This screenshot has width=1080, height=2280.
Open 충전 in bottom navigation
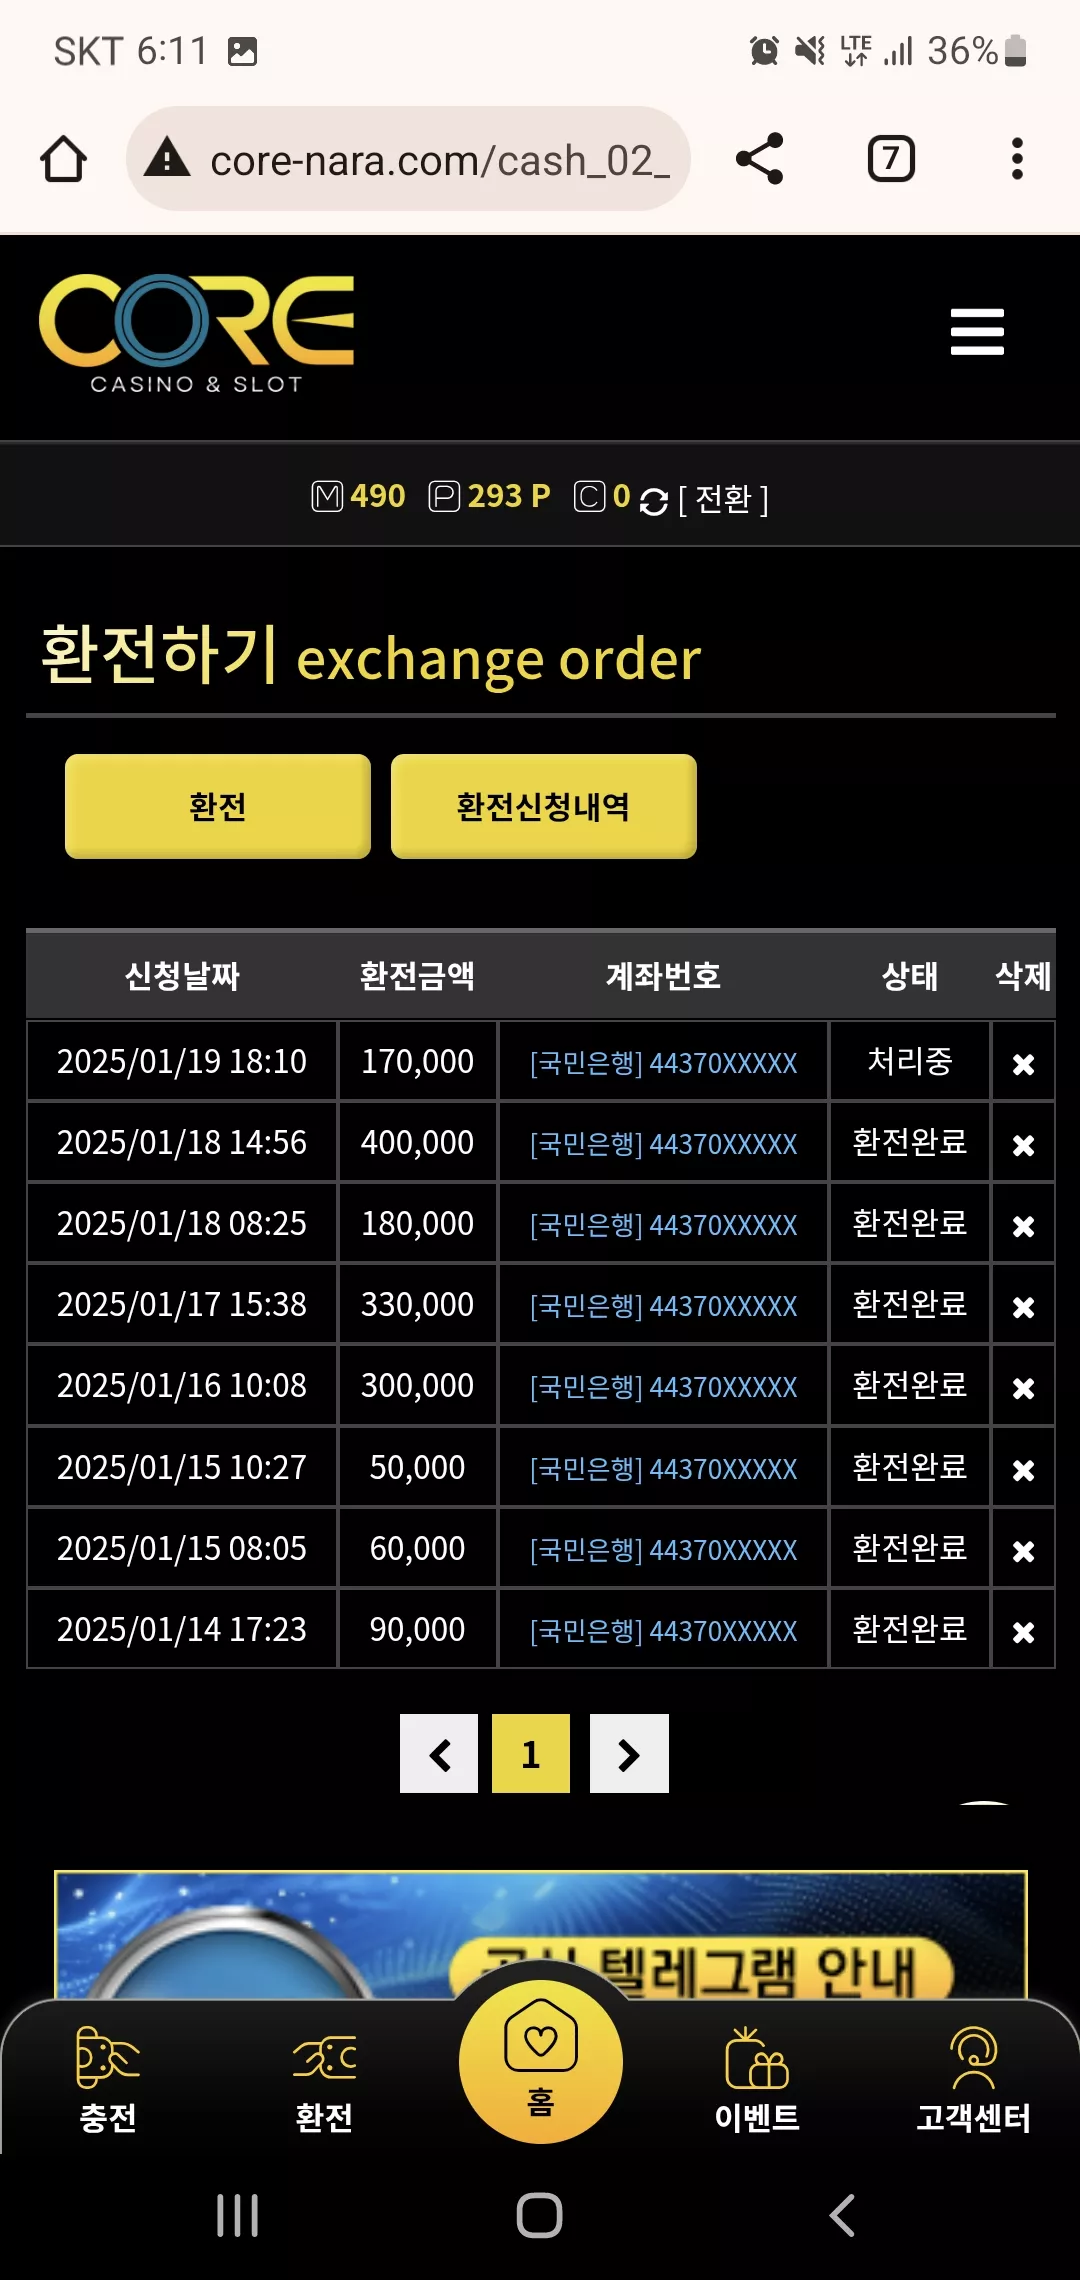pyautogui.click(x=108, y=2080)
